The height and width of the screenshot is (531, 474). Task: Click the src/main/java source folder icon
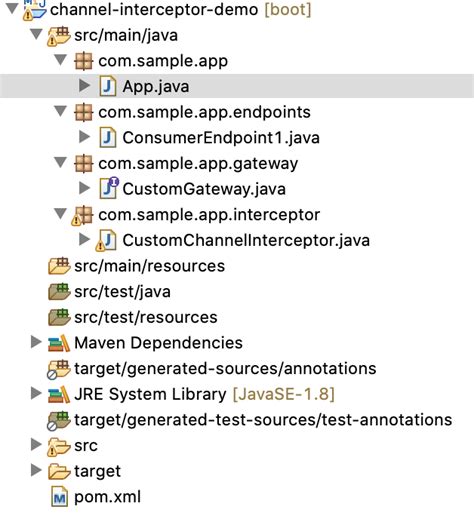click(59, 36)
